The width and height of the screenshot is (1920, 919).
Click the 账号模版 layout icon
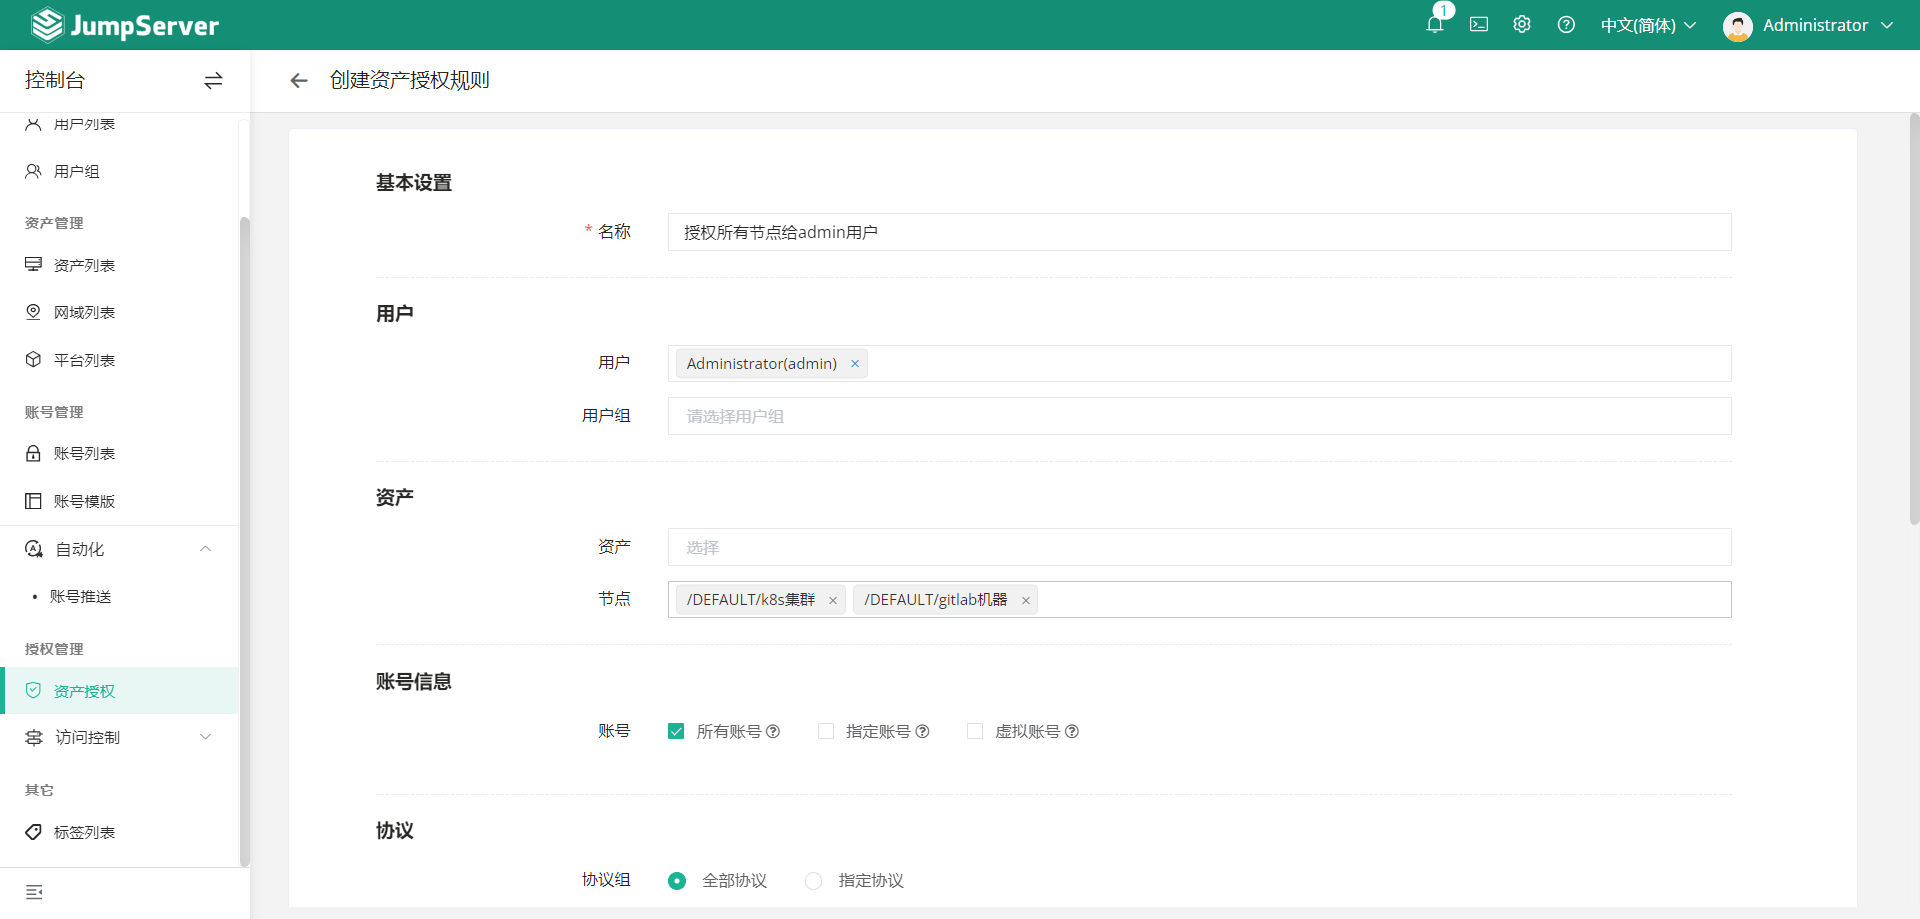tap(33, 501)
